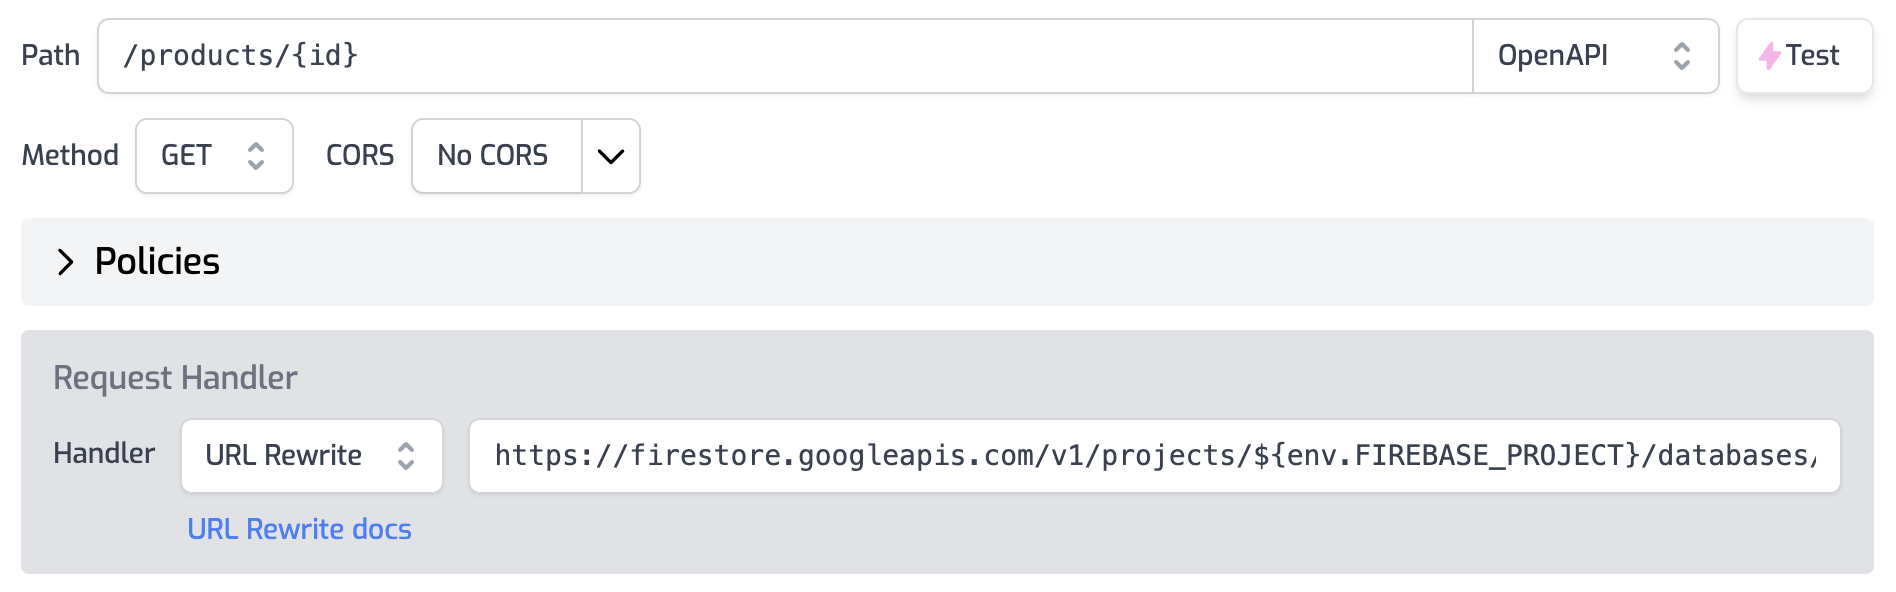The width and height of the screenshot is (1896, 592).
Task: Click the Path label
Action: tap(51, 56)
